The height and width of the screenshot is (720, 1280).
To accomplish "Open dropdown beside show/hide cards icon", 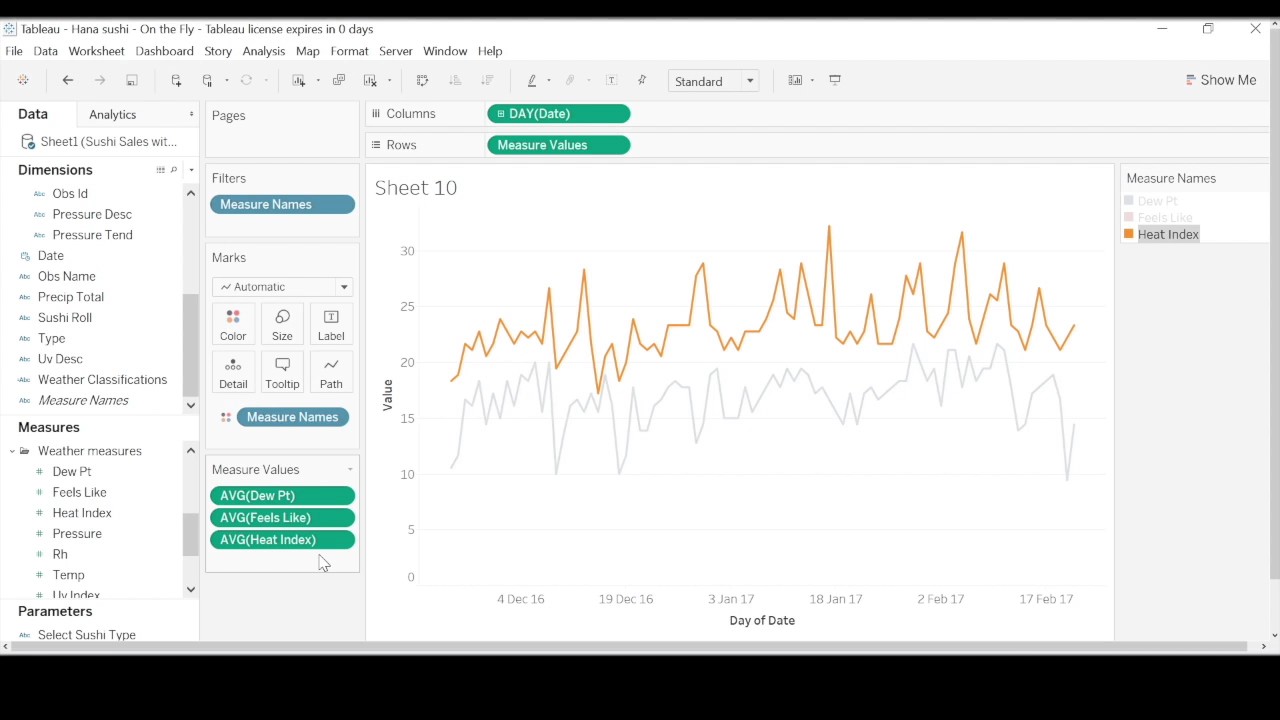I will tap(812, 81).
